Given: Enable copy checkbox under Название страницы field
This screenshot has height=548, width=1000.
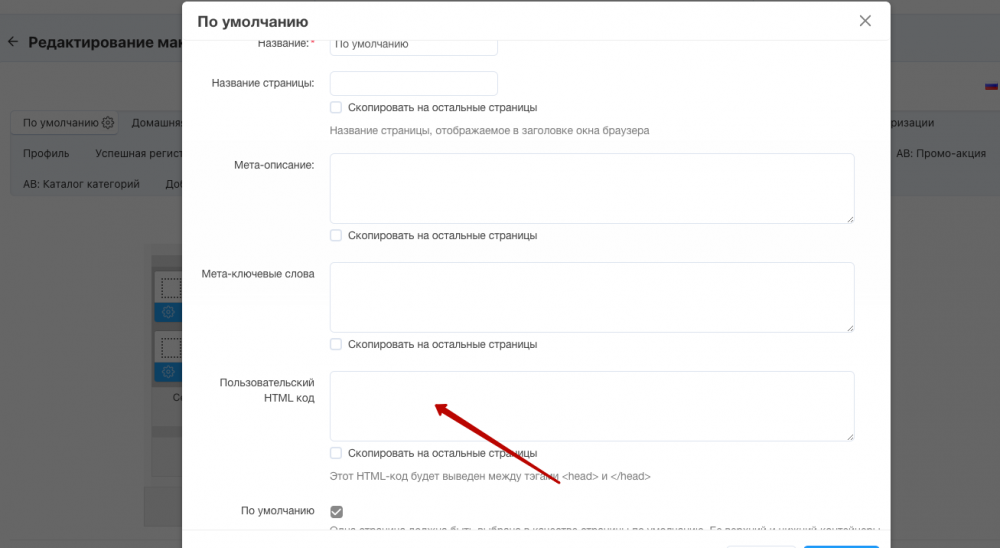Looking at the screenshot, I should (336, 107).
